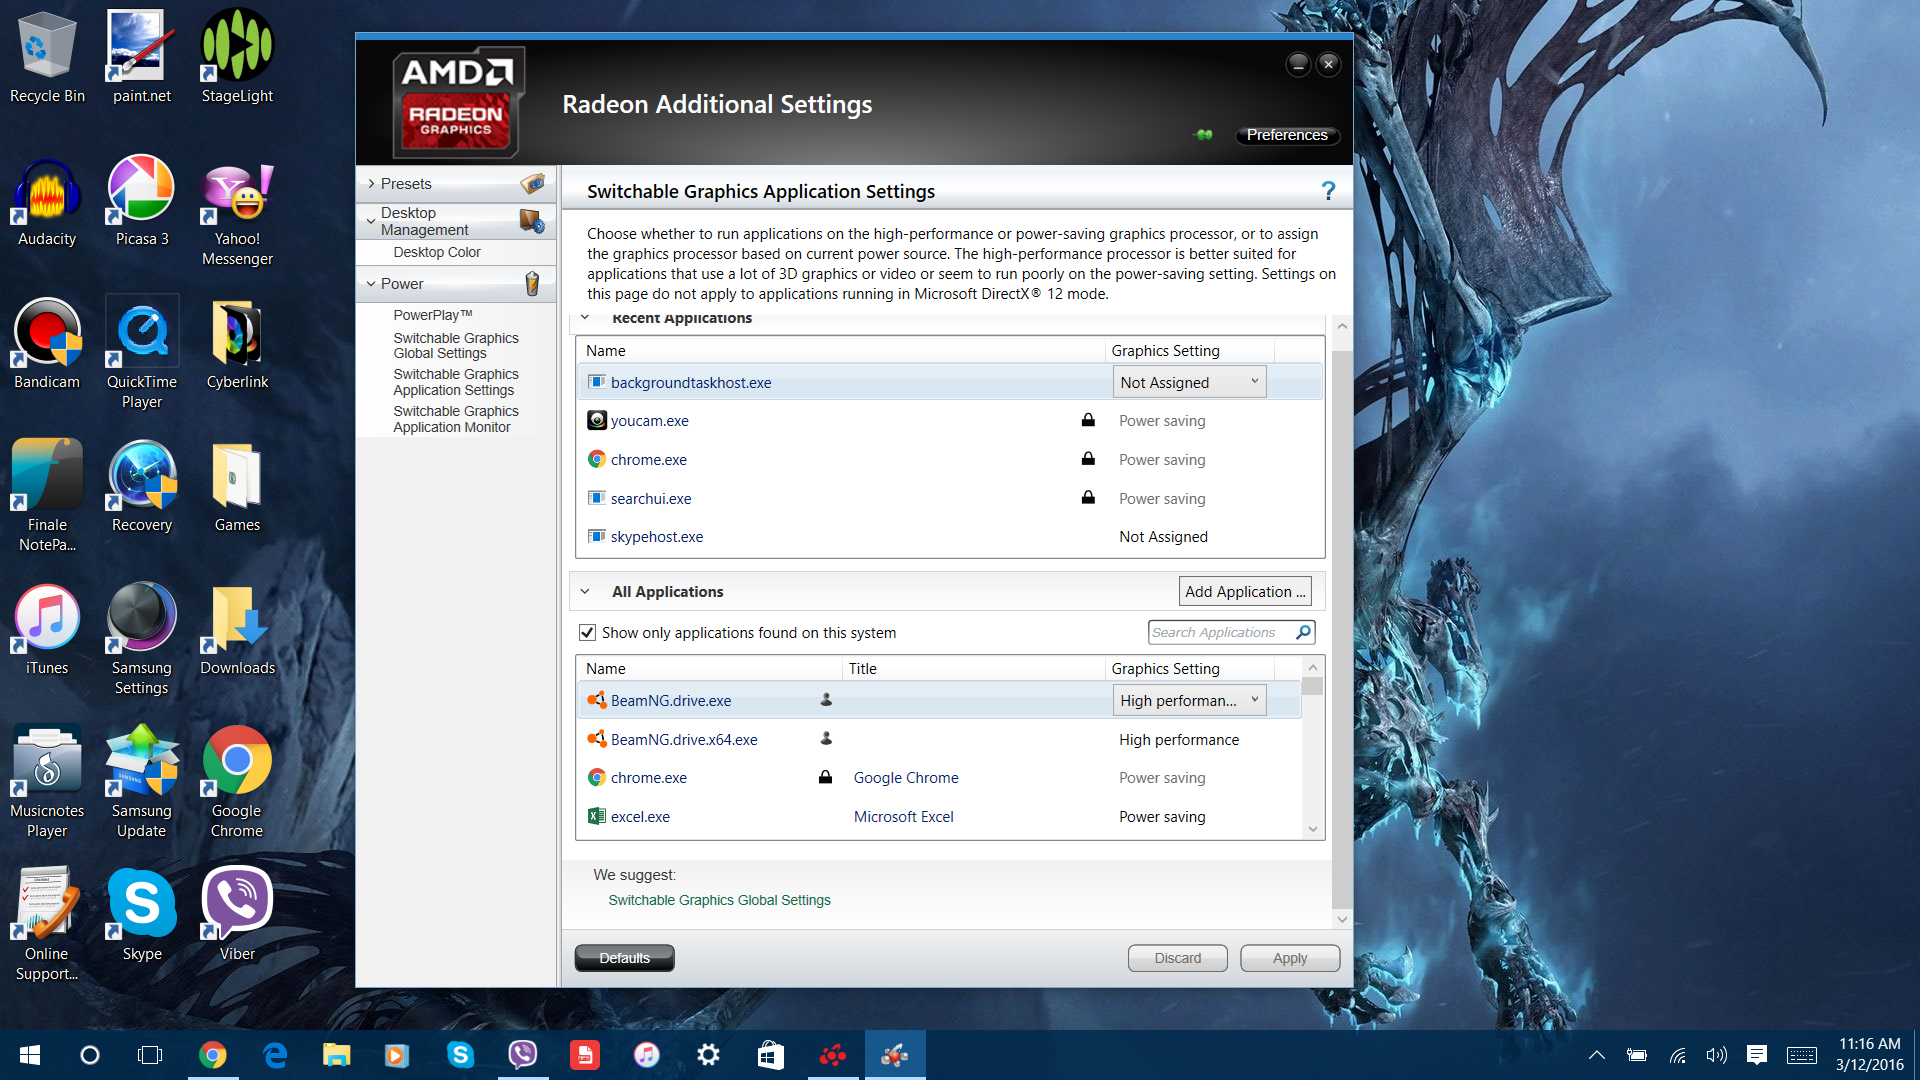
Task: Click Settings gear in taskbar
Action: pos(708,1055)
